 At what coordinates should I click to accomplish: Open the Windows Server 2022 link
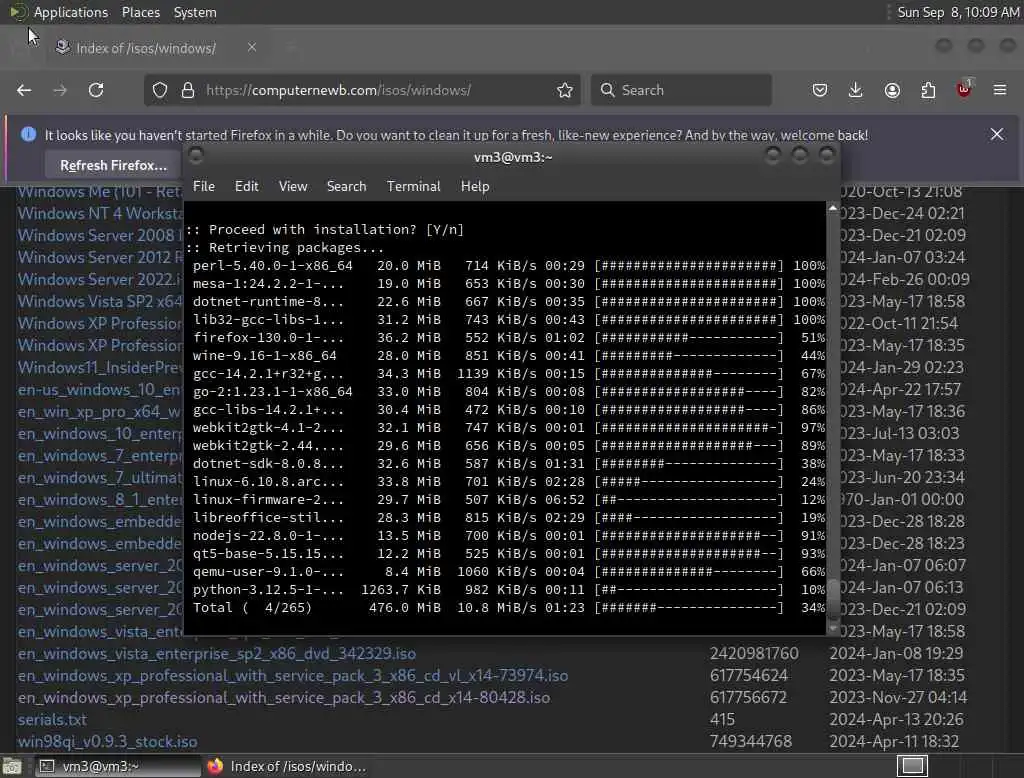100,280
